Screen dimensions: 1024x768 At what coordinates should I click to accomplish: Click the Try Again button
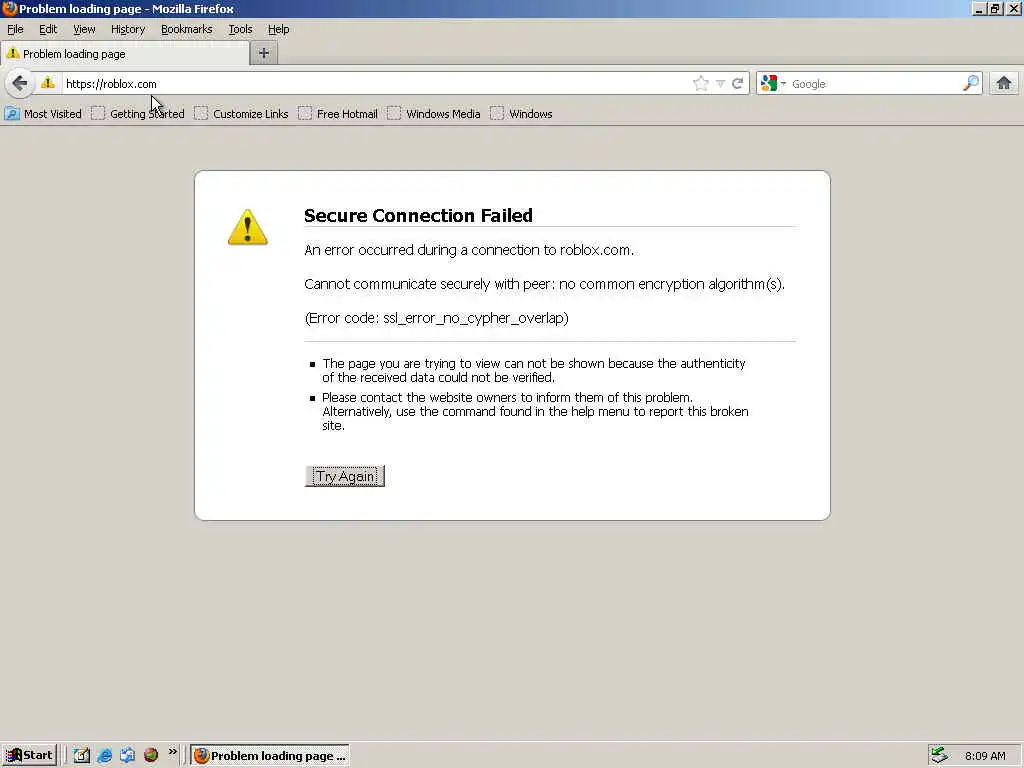(345, 476)
